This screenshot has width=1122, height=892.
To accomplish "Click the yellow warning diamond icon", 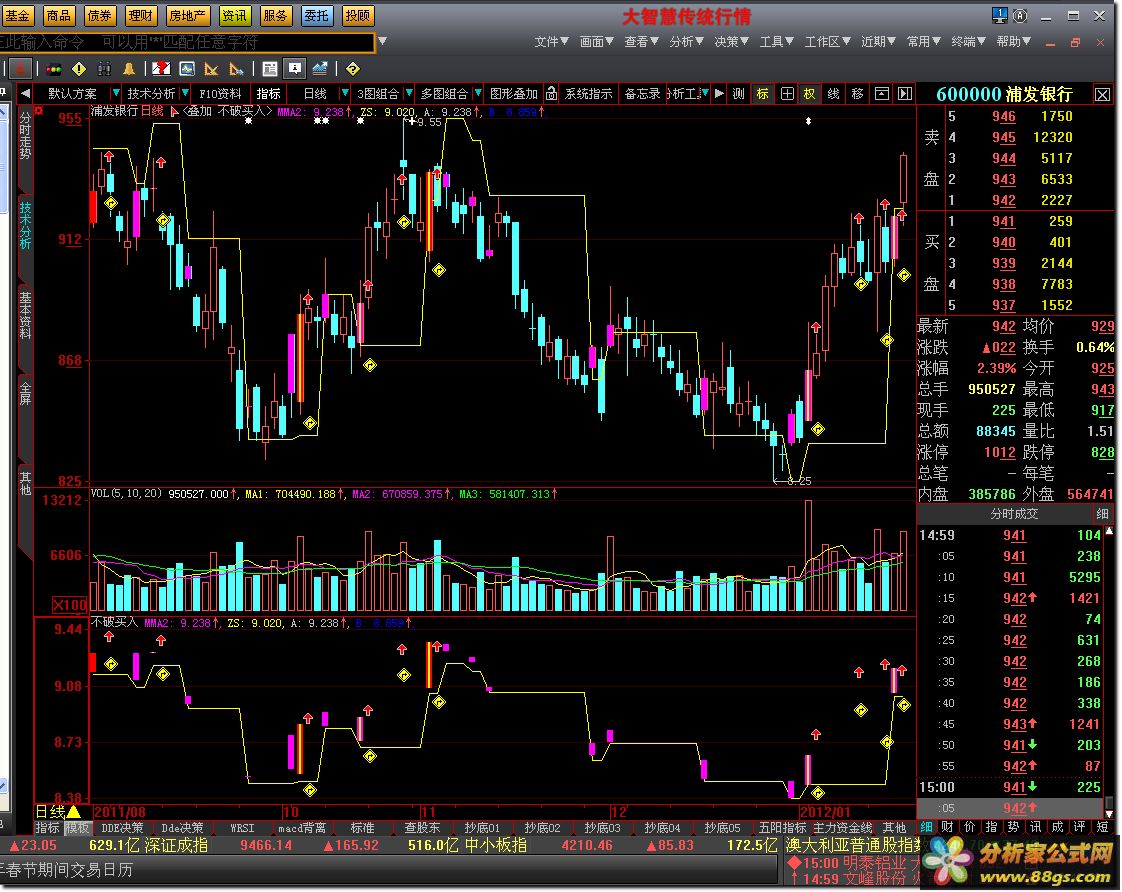I will (x=79, y=69).
